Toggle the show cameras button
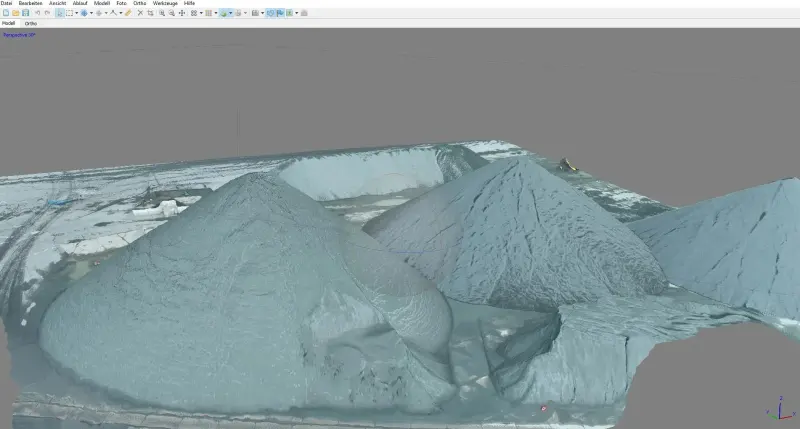Image resolution: width=800 pixels, height=429 pixels. point(255,13)
